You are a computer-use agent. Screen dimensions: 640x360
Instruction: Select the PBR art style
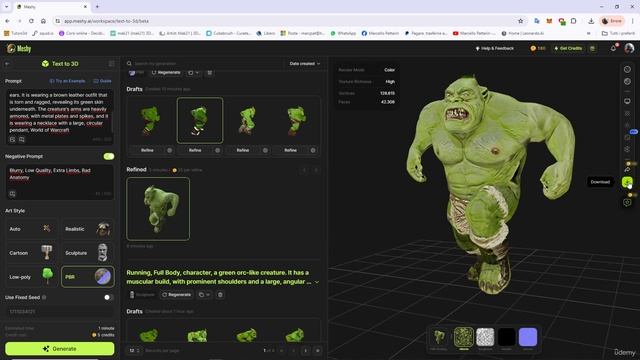tap(88, 277)
